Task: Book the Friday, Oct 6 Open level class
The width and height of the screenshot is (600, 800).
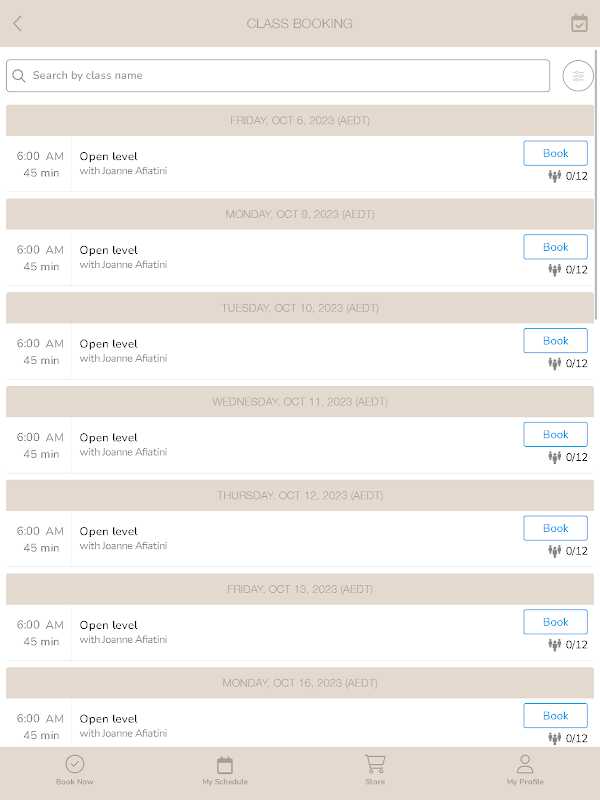Action: point(555,153)
